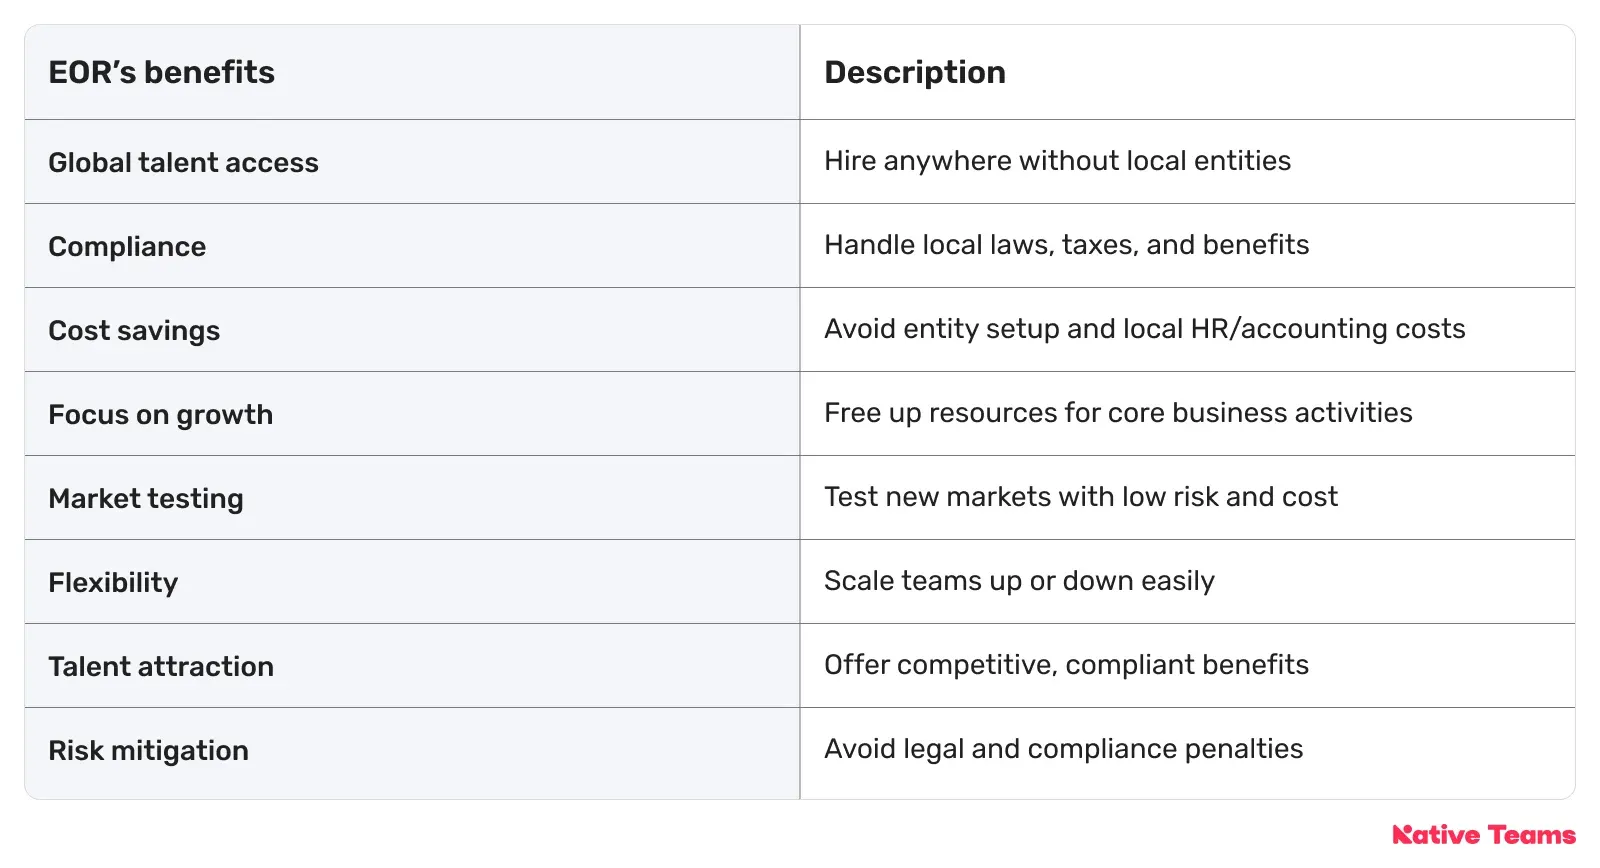This screenshot has height=868, width=1600.
Task: Click 'Hire anywhere without local entities' text
Action: pos(1057,160)
